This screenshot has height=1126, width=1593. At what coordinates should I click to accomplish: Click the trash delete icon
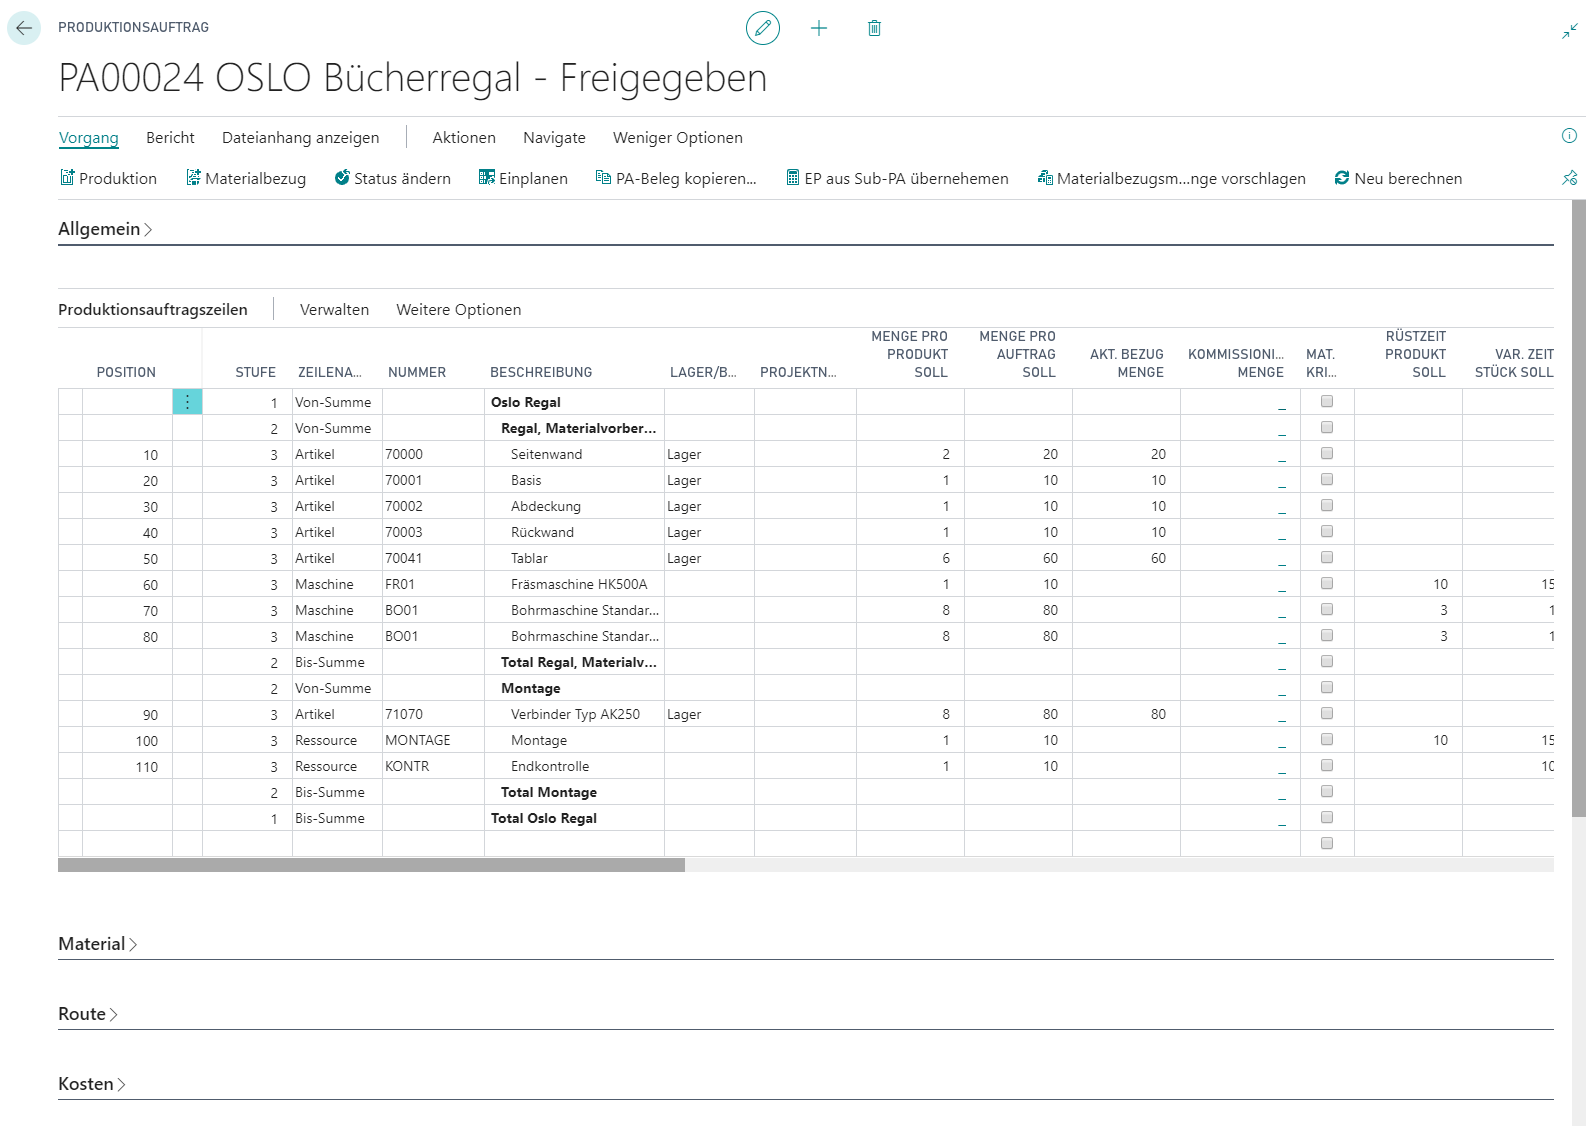(x=874, y=28)
